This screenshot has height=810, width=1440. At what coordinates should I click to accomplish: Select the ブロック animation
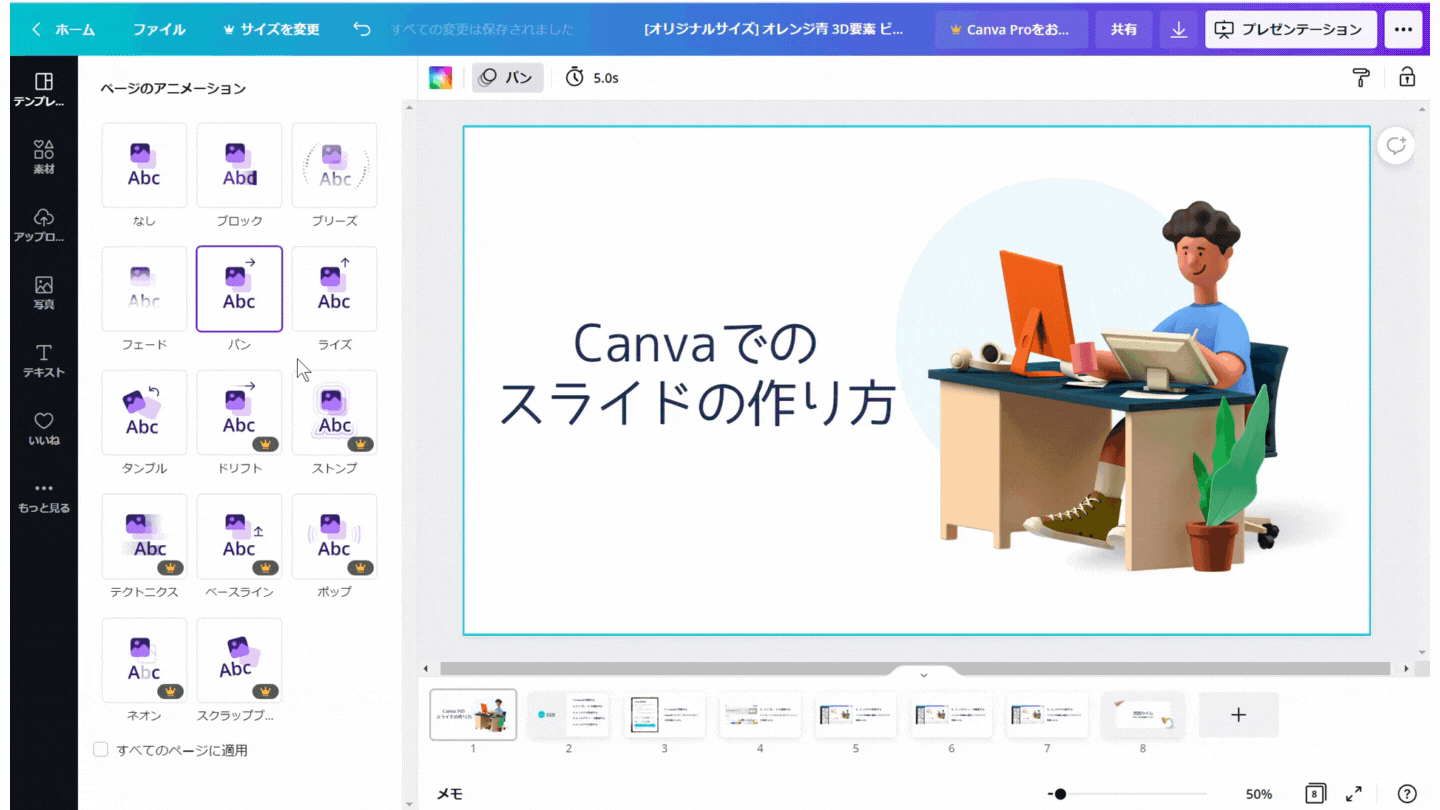tap(239, 165)
